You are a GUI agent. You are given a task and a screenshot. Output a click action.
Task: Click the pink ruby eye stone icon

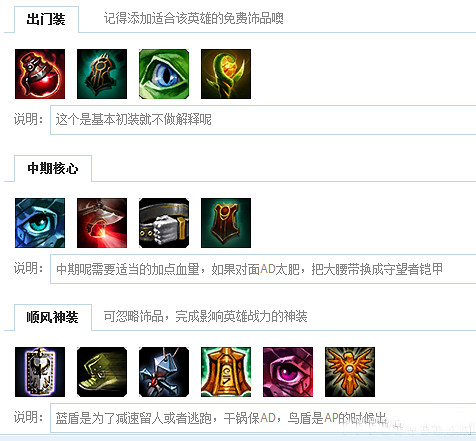tap(288, 372)
